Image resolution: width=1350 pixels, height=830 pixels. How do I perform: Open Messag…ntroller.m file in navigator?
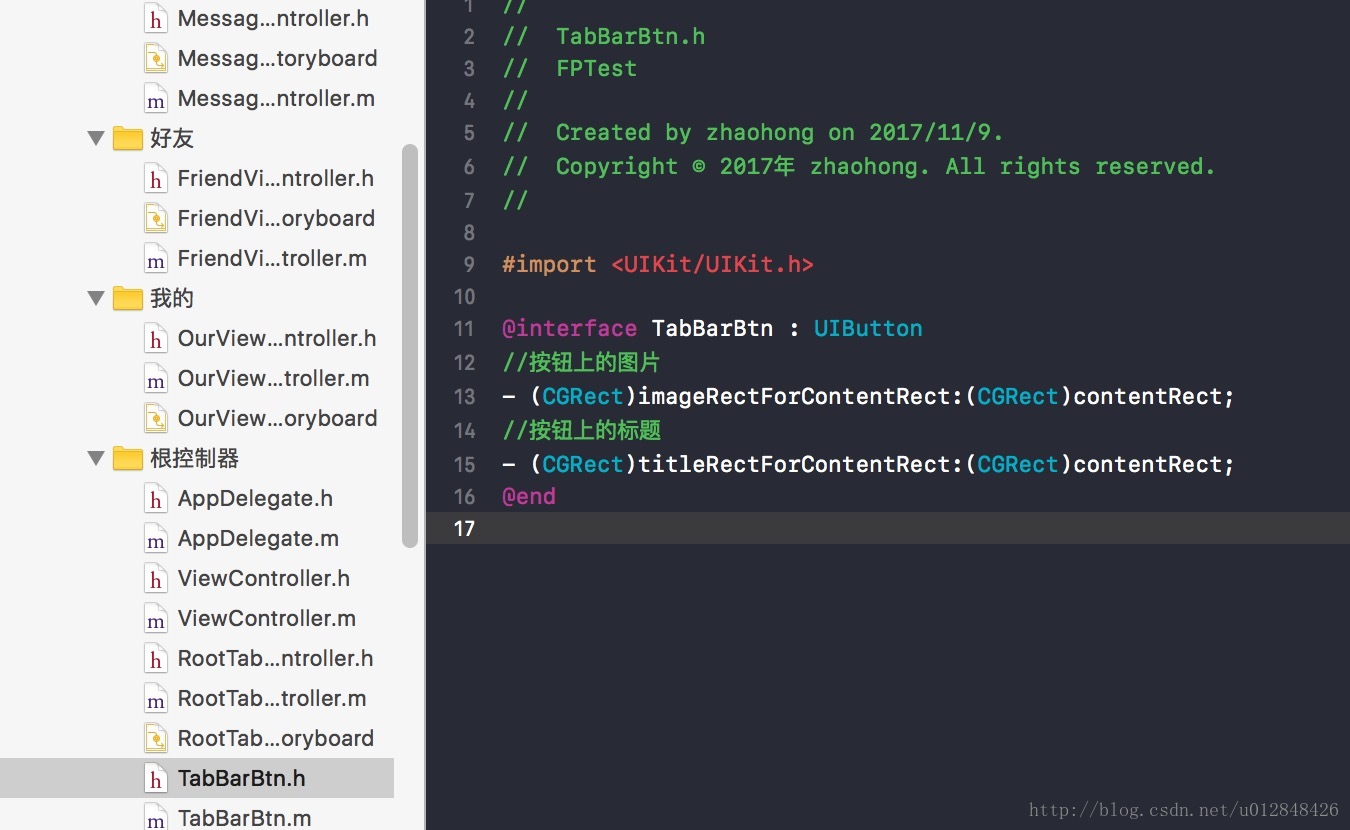[x=276, y=98]
